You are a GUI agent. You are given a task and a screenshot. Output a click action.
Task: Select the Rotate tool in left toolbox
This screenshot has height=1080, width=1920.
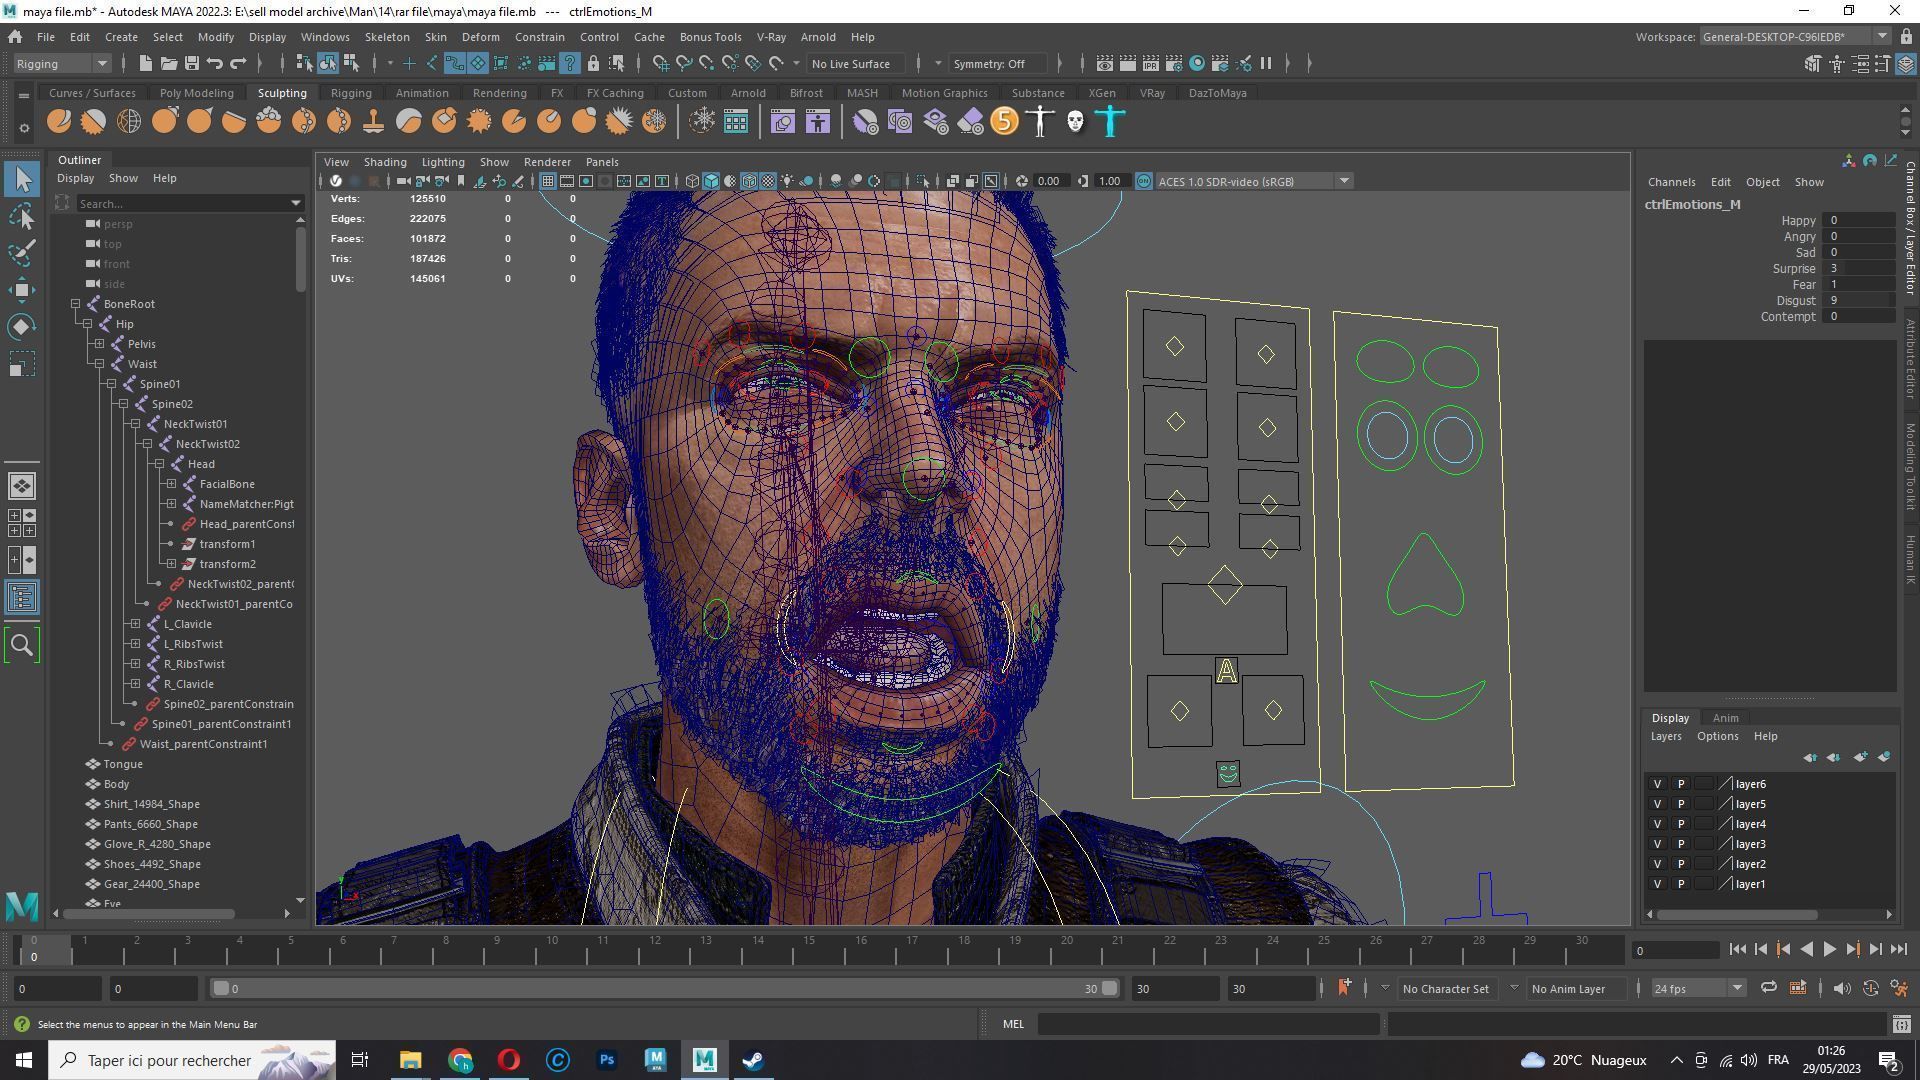[22, 327]
